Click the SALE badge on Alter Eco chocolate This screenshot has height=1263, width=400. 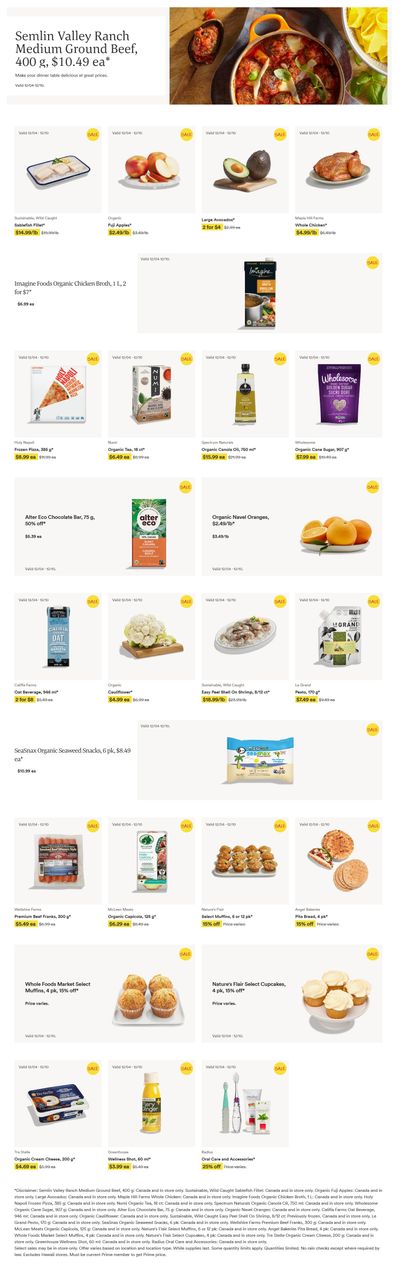pyautogui.click(x=186, y=487)
